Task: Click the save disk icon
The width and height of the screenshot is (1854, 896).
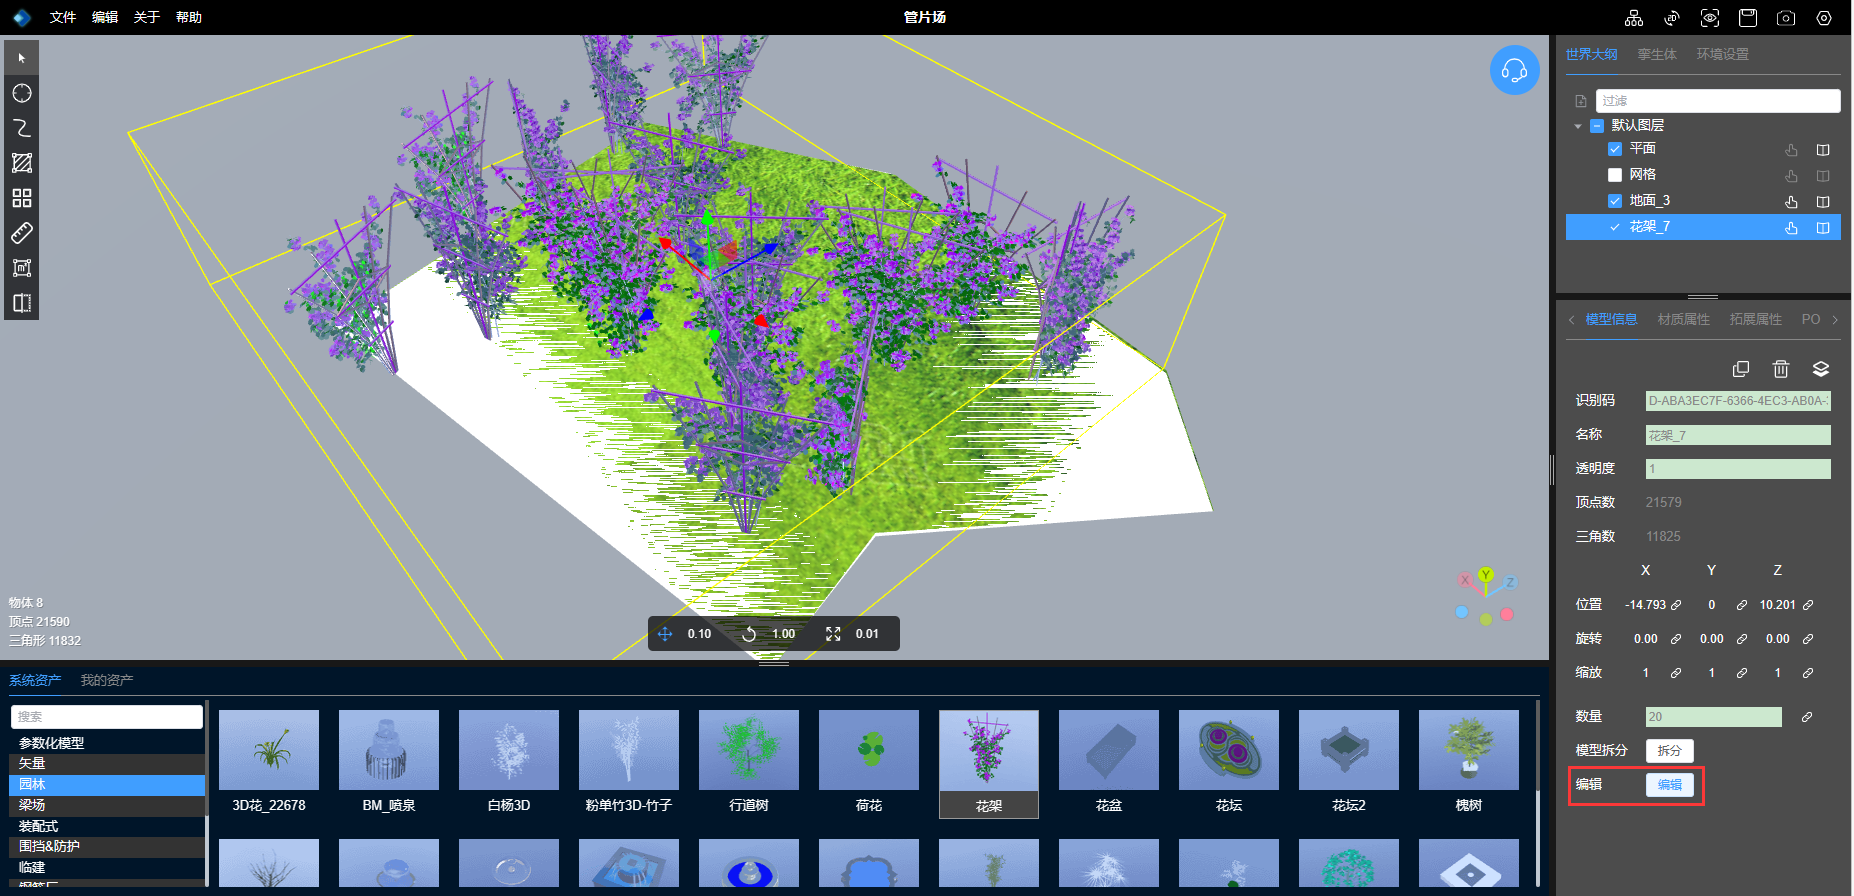Action: click(x=1748, y=18)
